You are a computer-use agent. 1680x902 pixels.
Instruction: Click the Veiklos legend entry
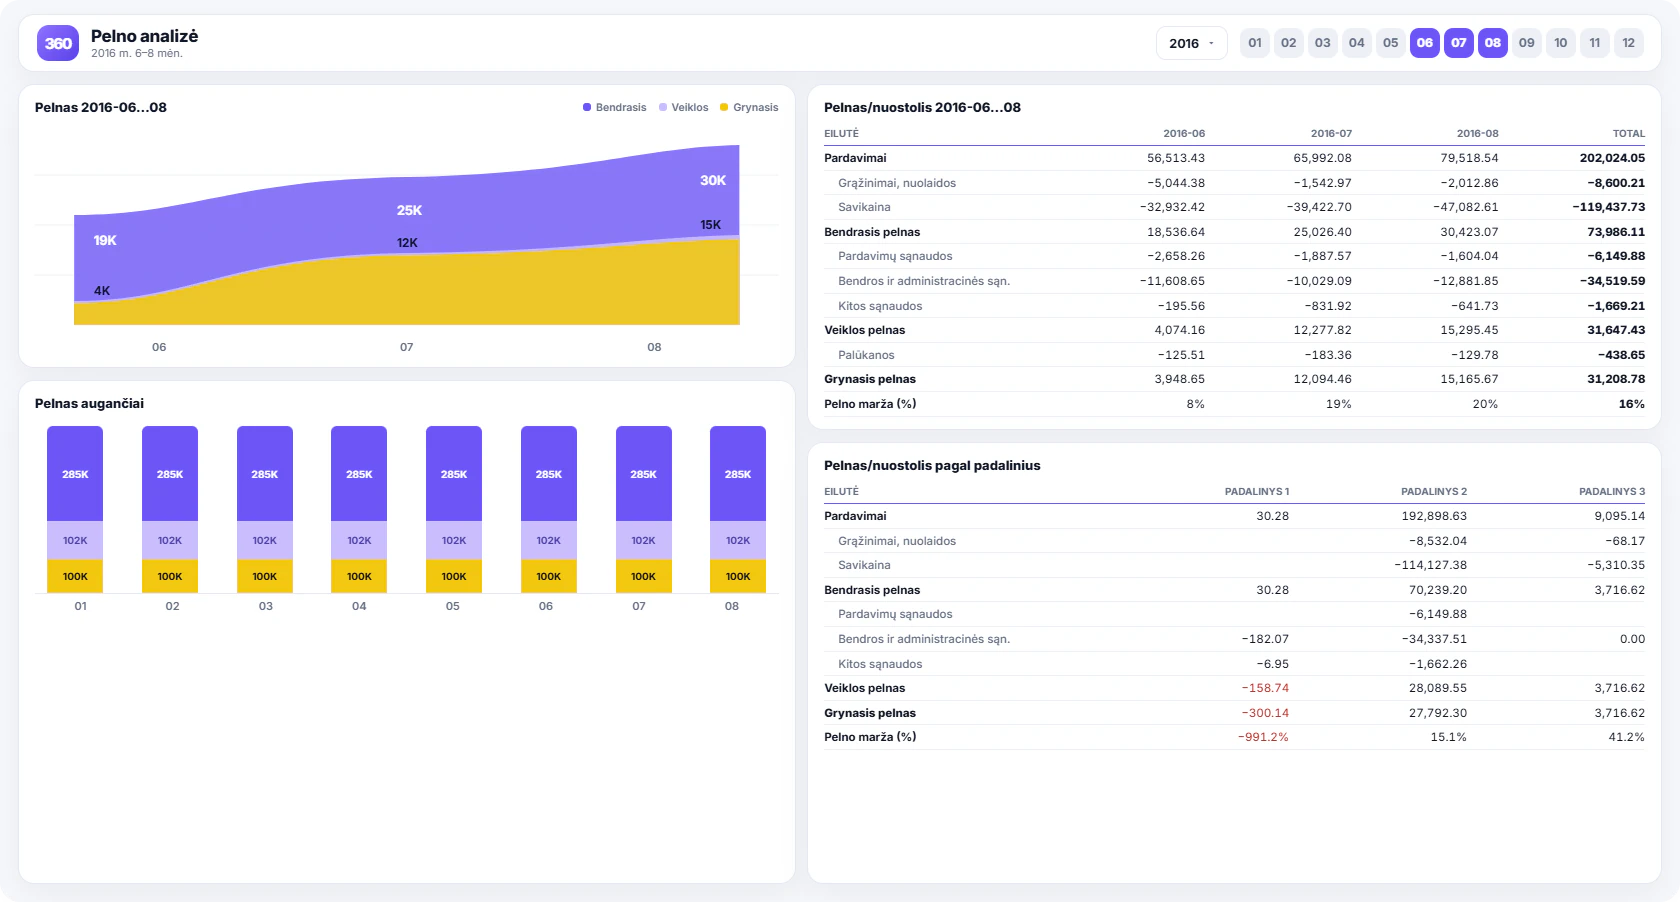[x=684, y=107]
